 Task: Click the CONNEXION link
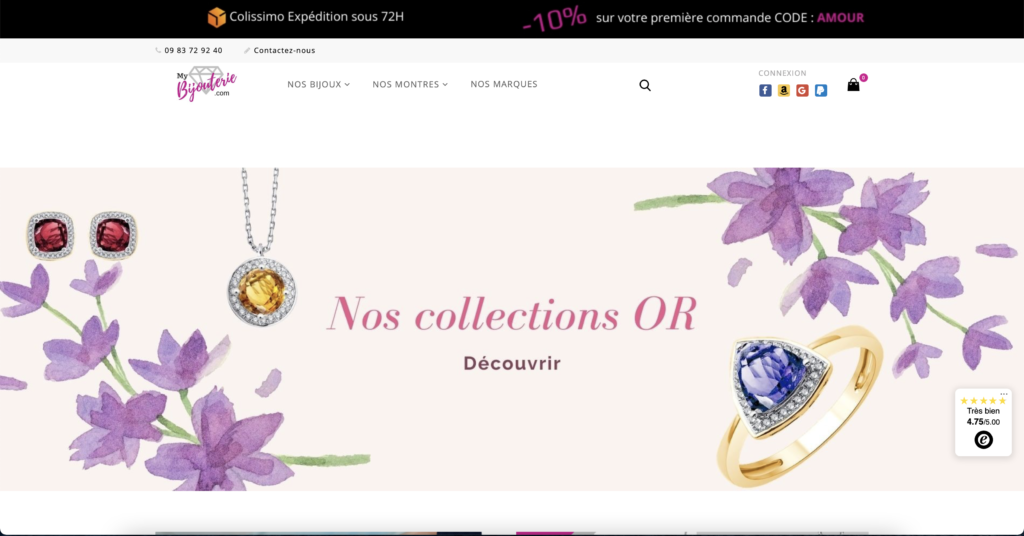point(782,73)
